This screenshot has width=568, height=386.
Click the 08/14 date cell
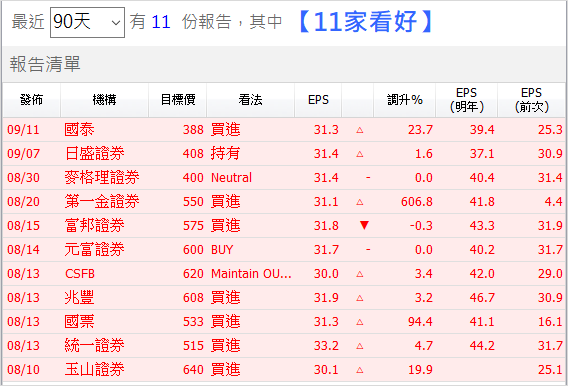coord(23,249)
